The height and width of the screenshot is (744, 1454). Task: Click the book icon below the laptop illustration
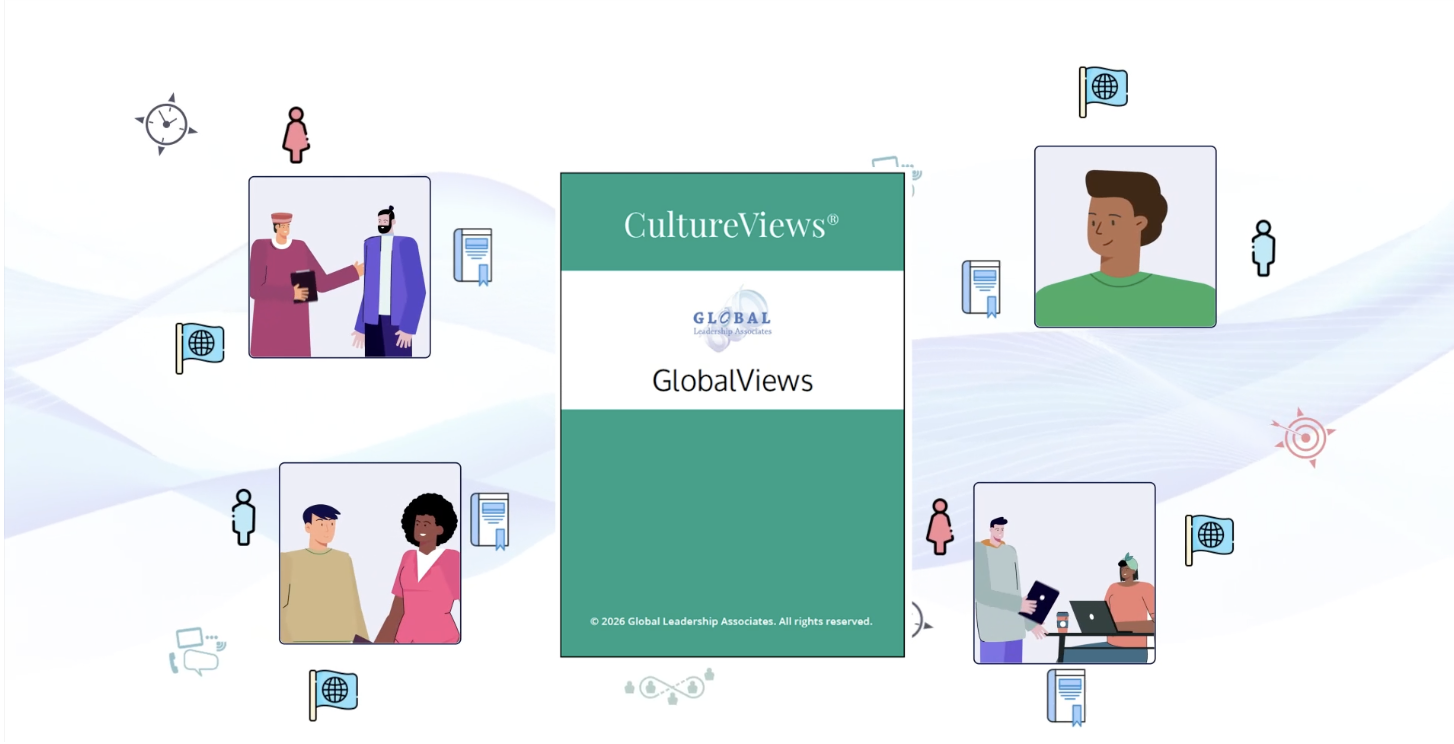(x=1066, y=696)
